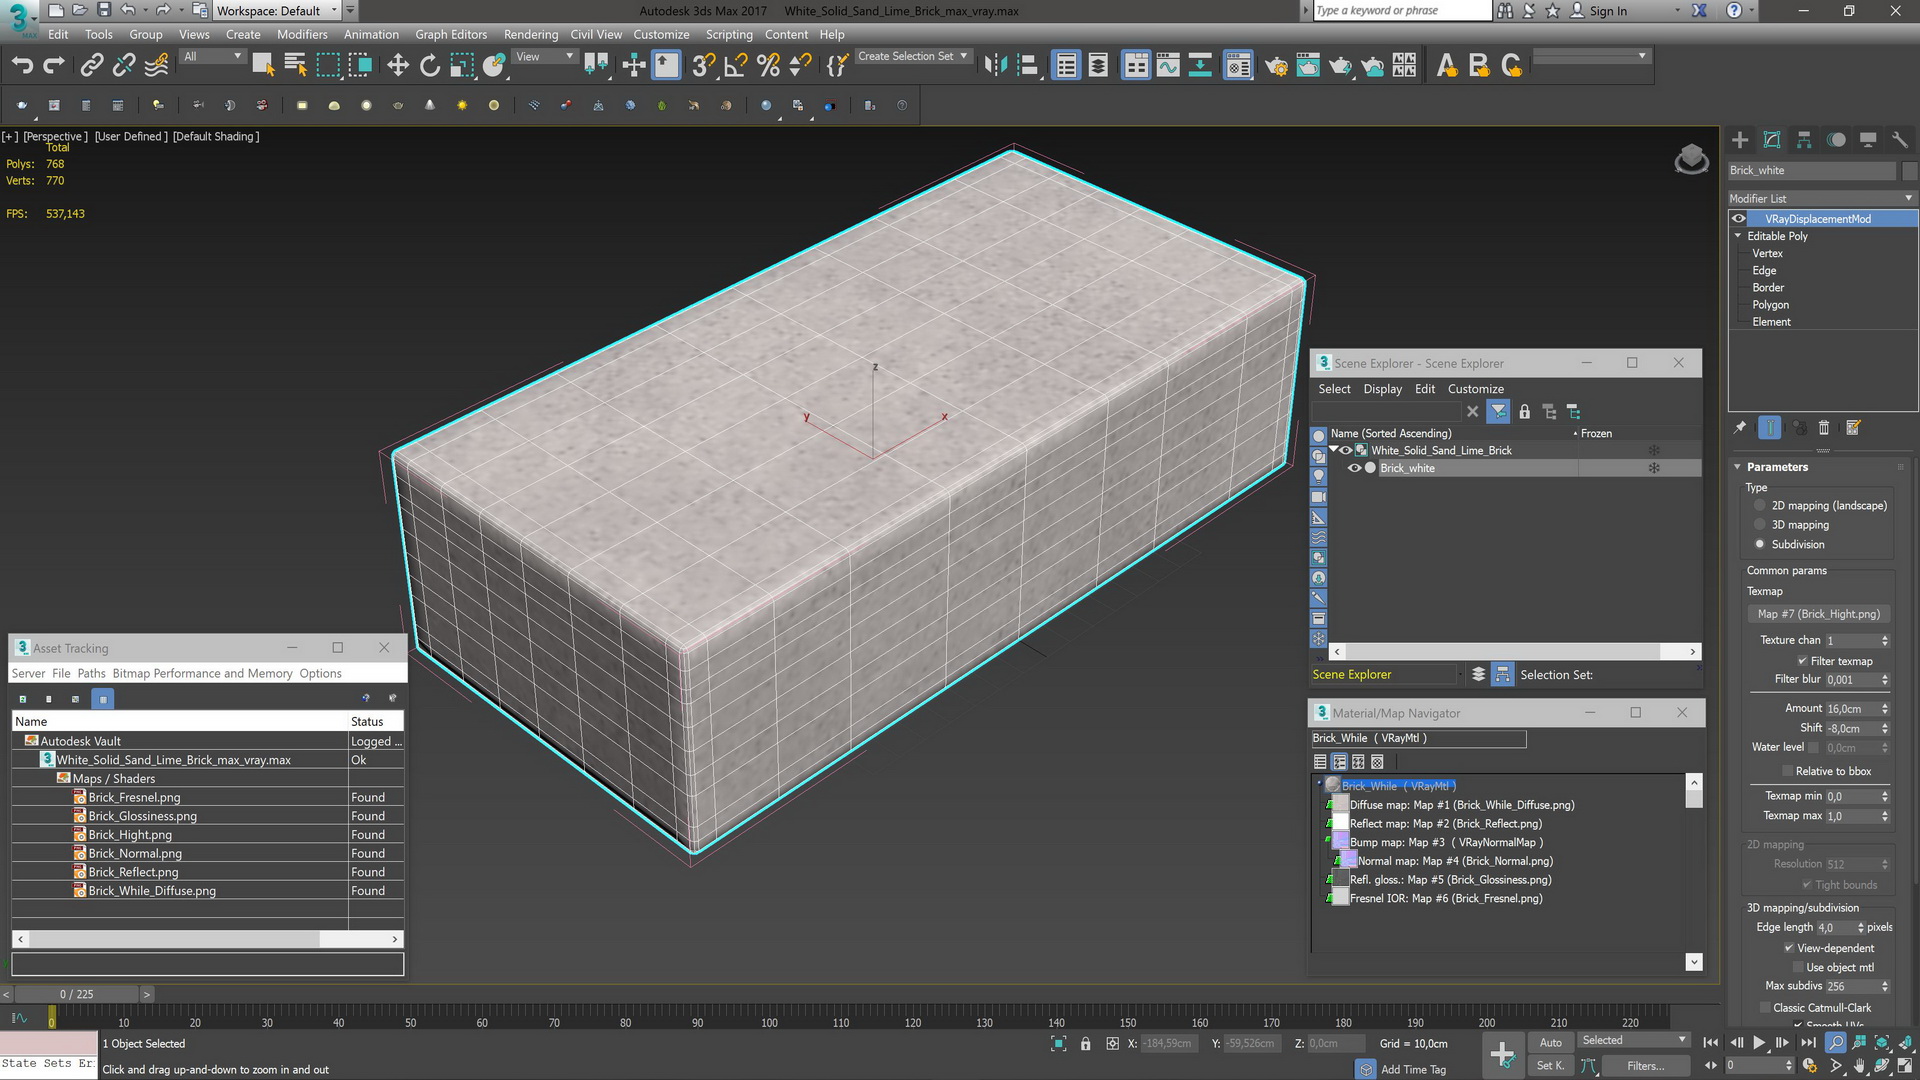Click the Play Animation button

pos(1759,1043)
